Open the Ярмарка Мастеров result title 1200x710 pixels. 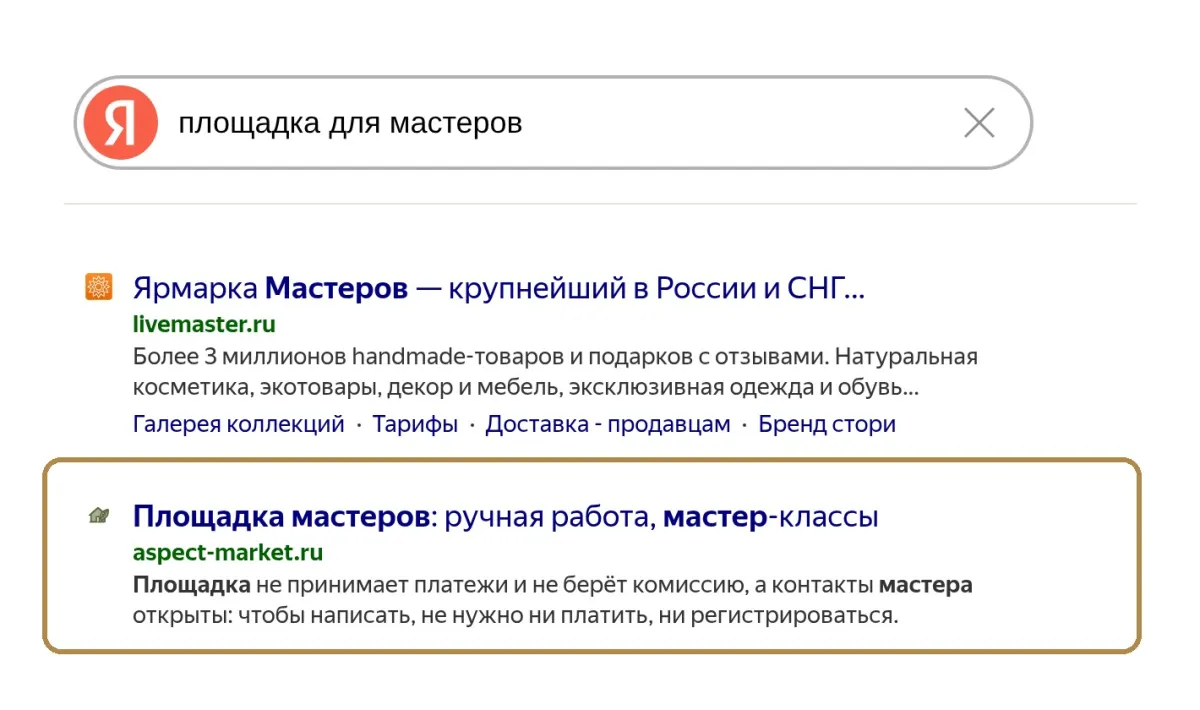(x=499, y=289)
